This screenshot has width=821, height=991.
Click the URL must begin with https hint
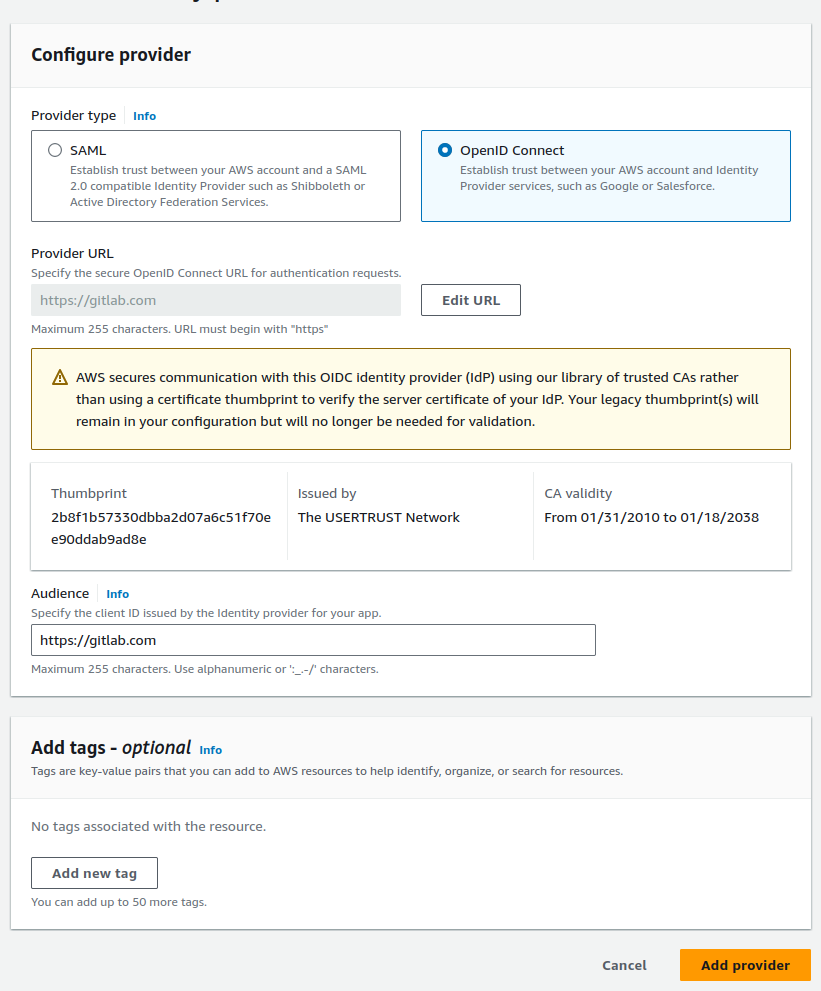(180, 329)
